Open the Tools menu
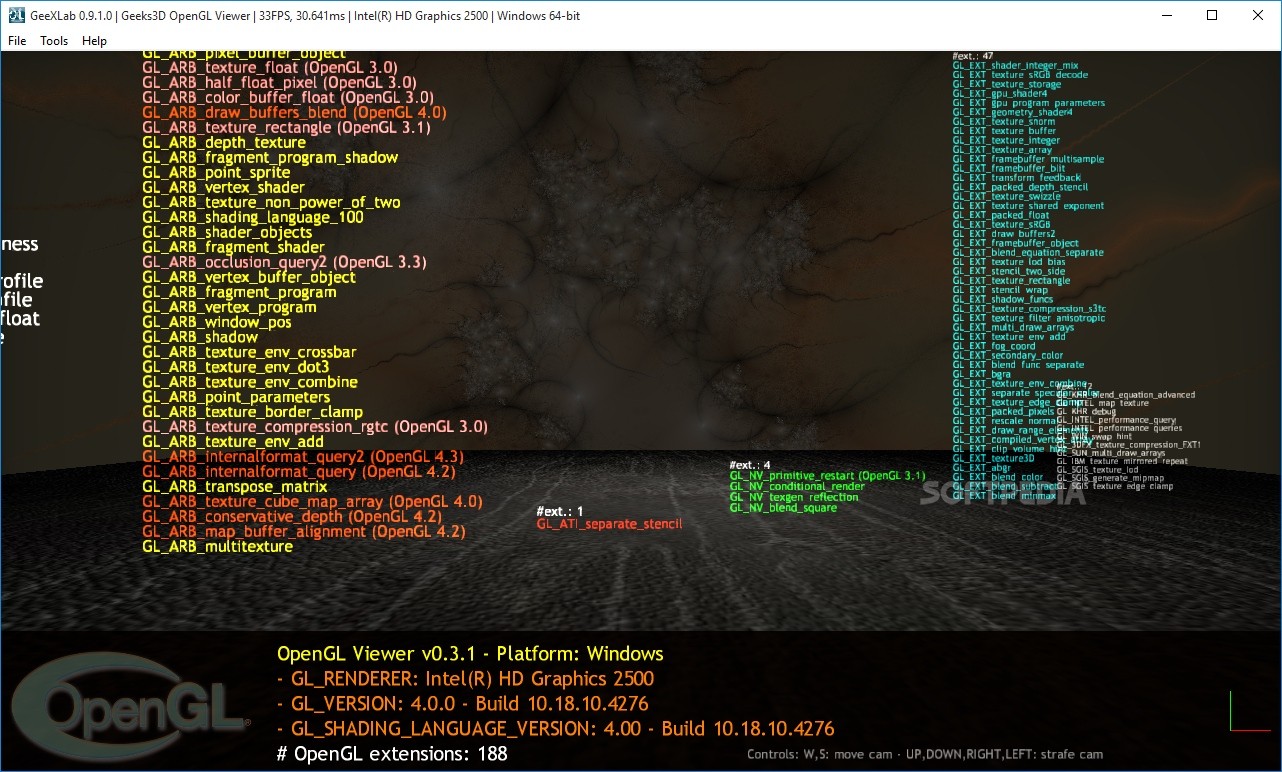This screenshot has height=772, width=1282. tap(54, 41)
